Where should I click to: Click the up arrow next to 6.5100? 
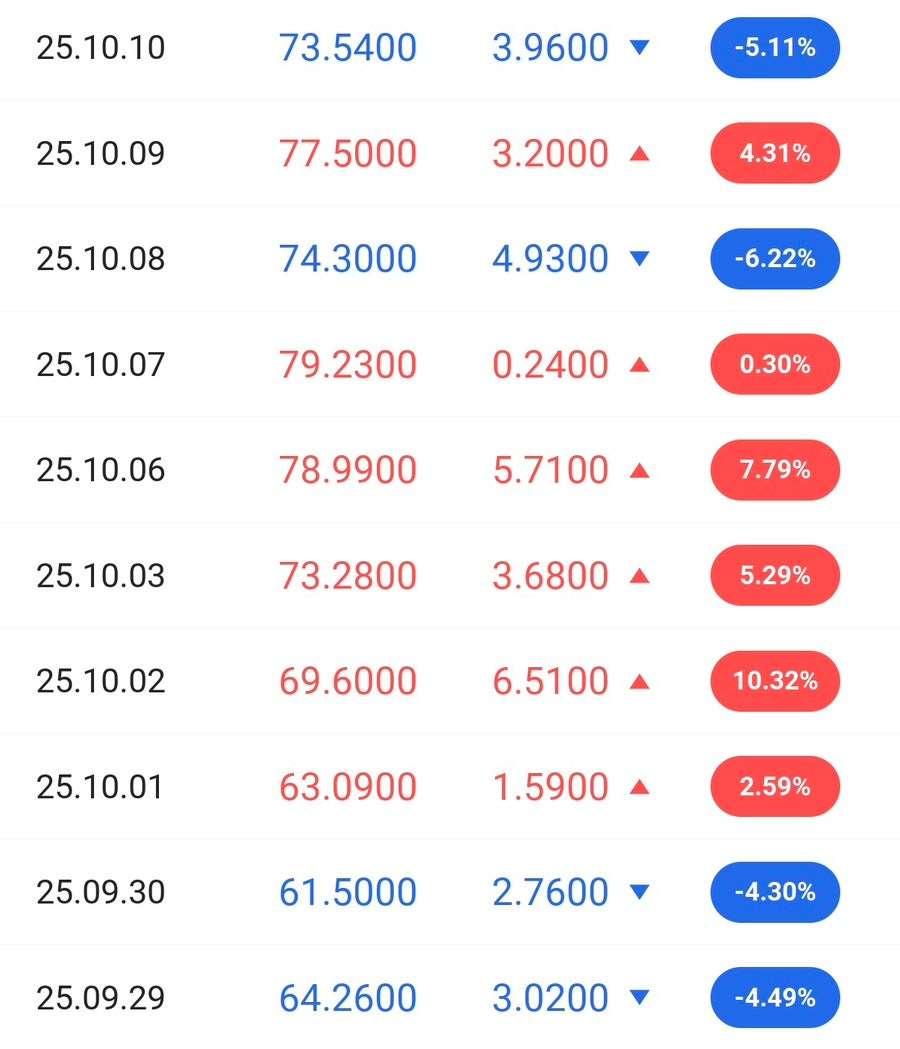point(640,682)
